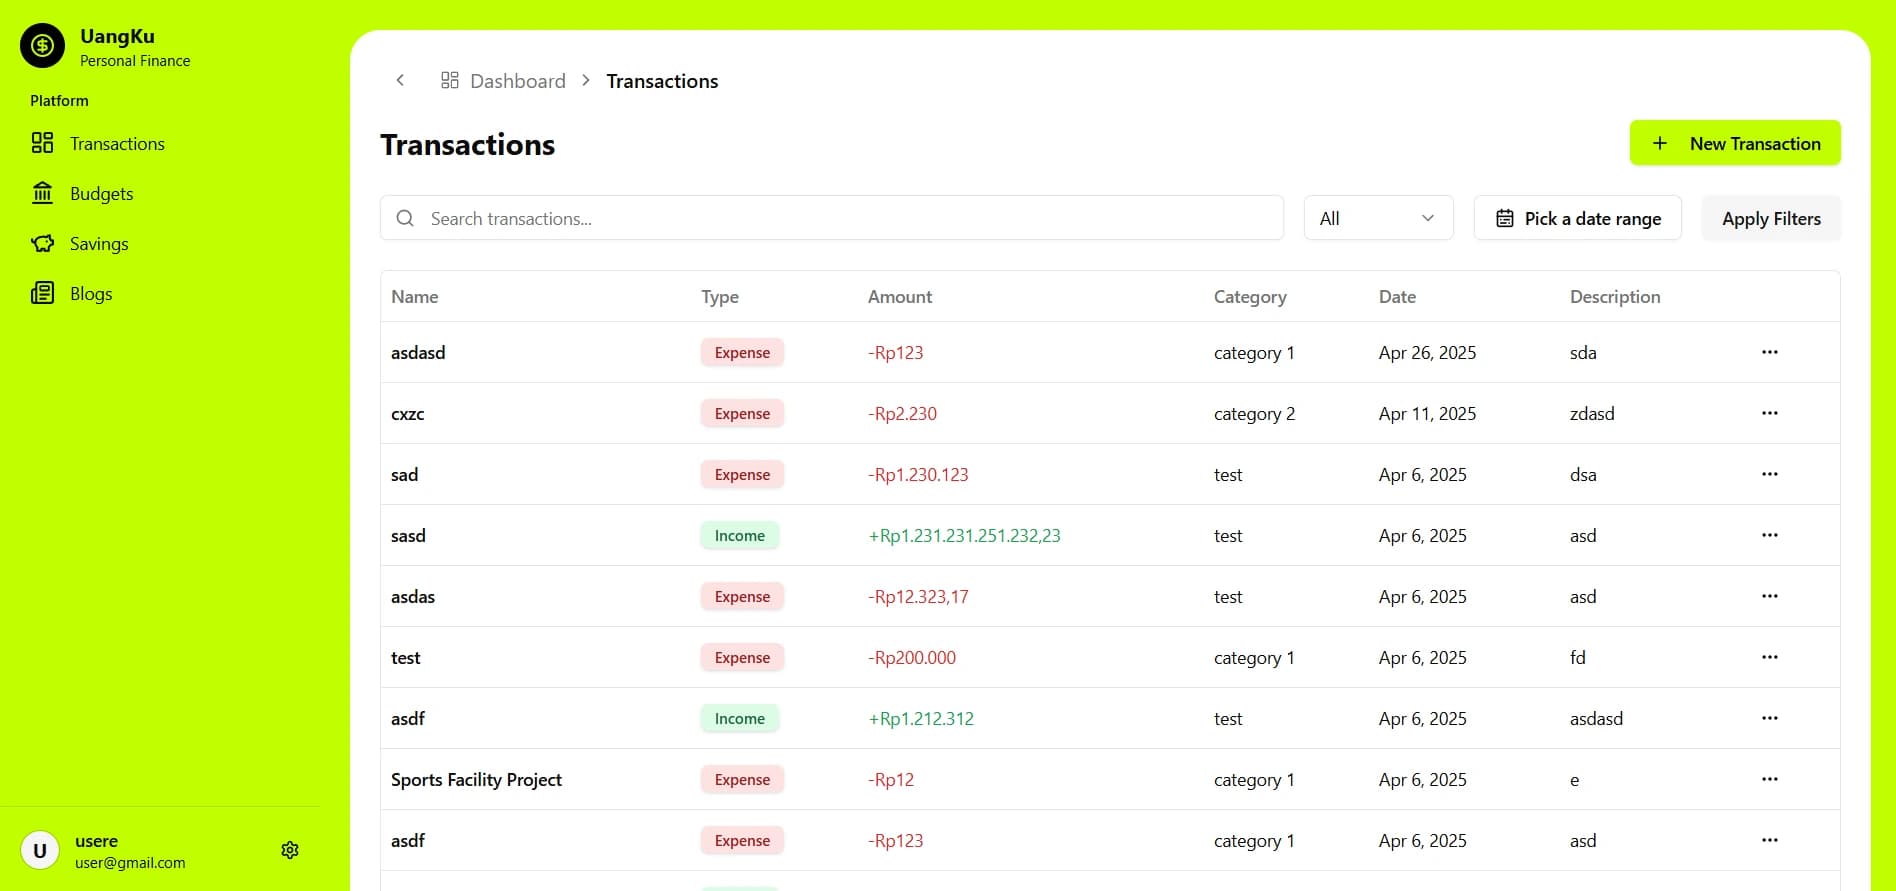Click the amount -Rp12
The image size is (1896, 891).
tap(891, 780)
